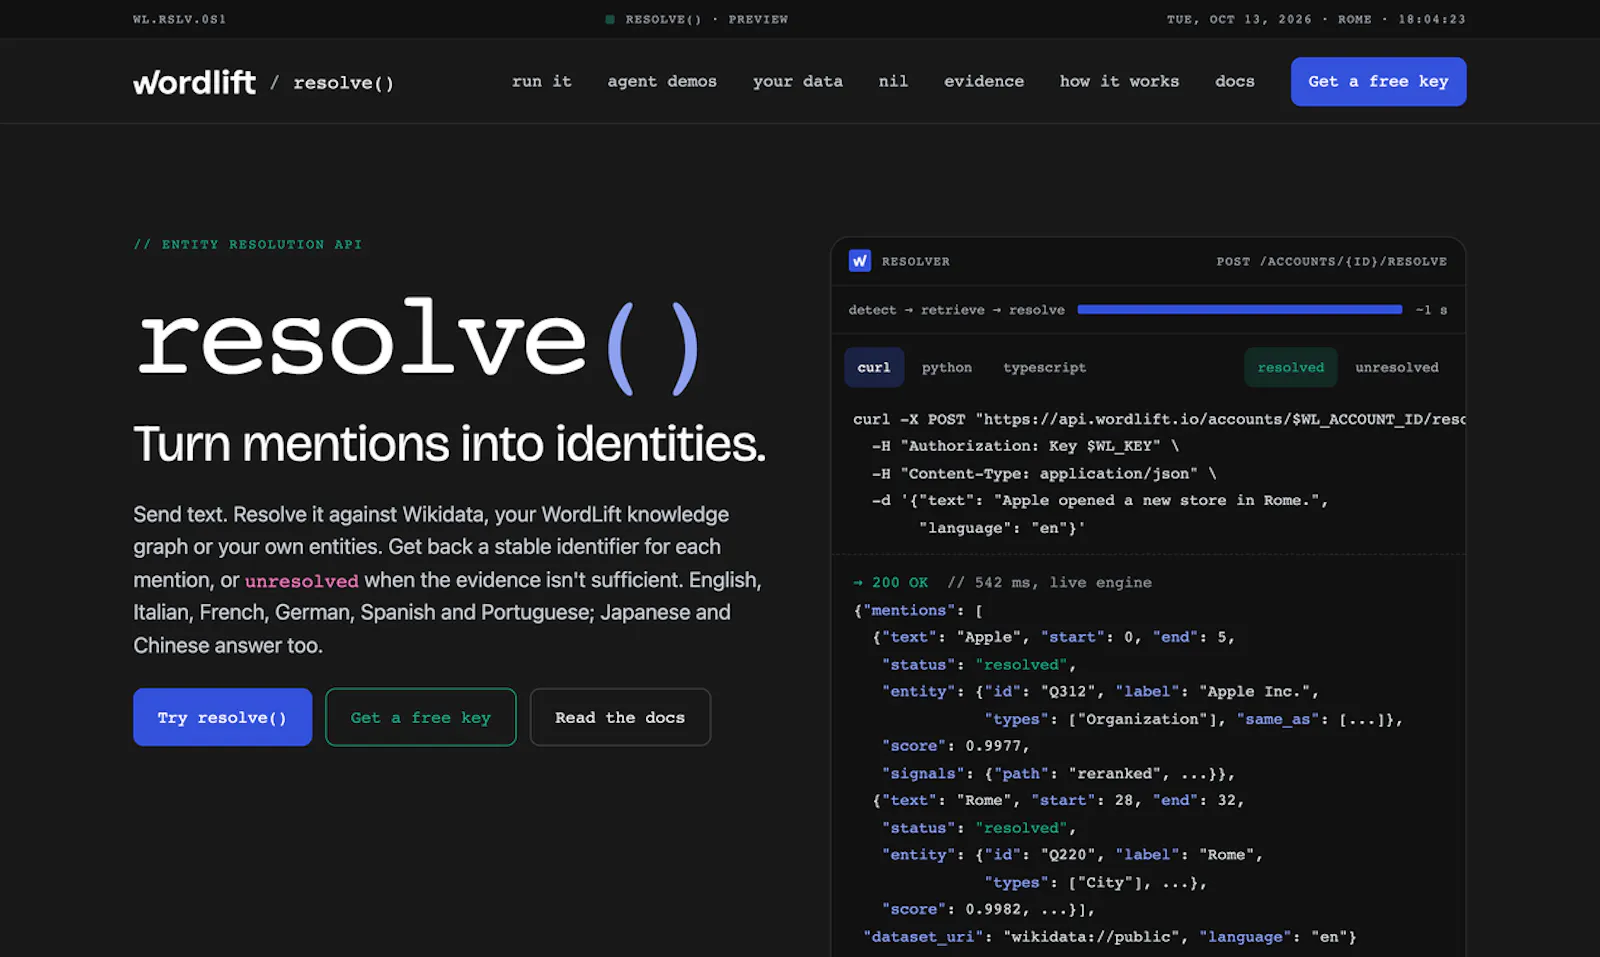Navigate to the 'evidence' section
This screenshot has height=957, width=1600.
pyautogui.click(x=984, y=81)
